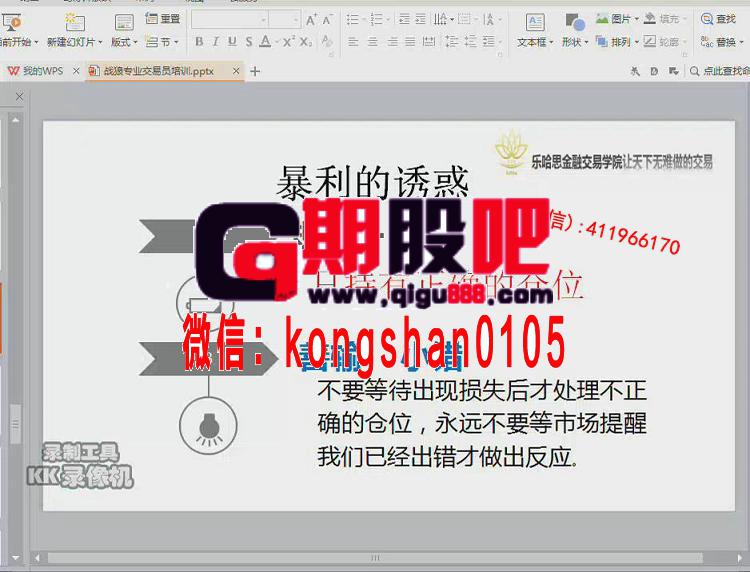Apply font color A button
Screen dimensions: 750x572
point(265,42)
